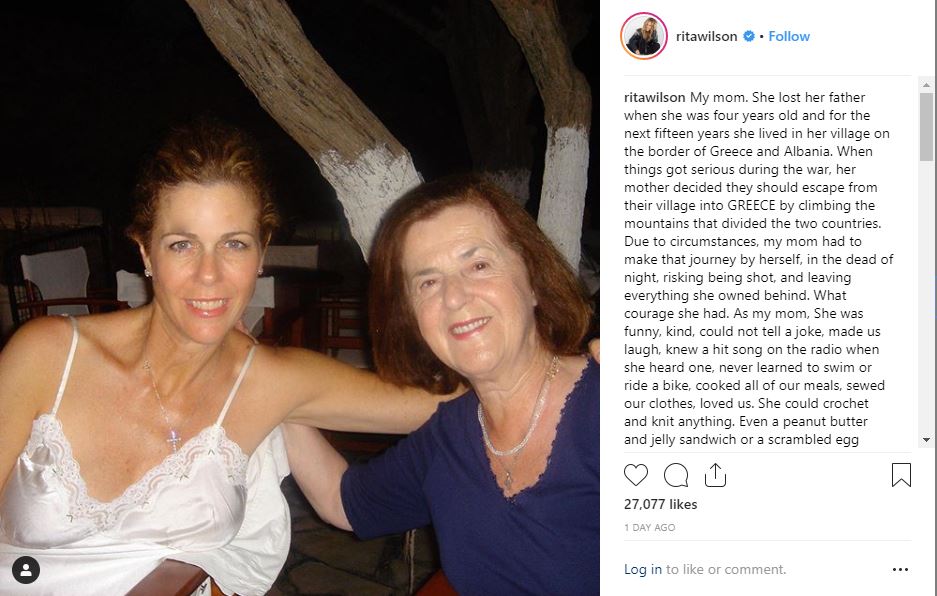937x596 pixels.
Task: Click the caption scrollbar down arrow
Action: point(926,439)
